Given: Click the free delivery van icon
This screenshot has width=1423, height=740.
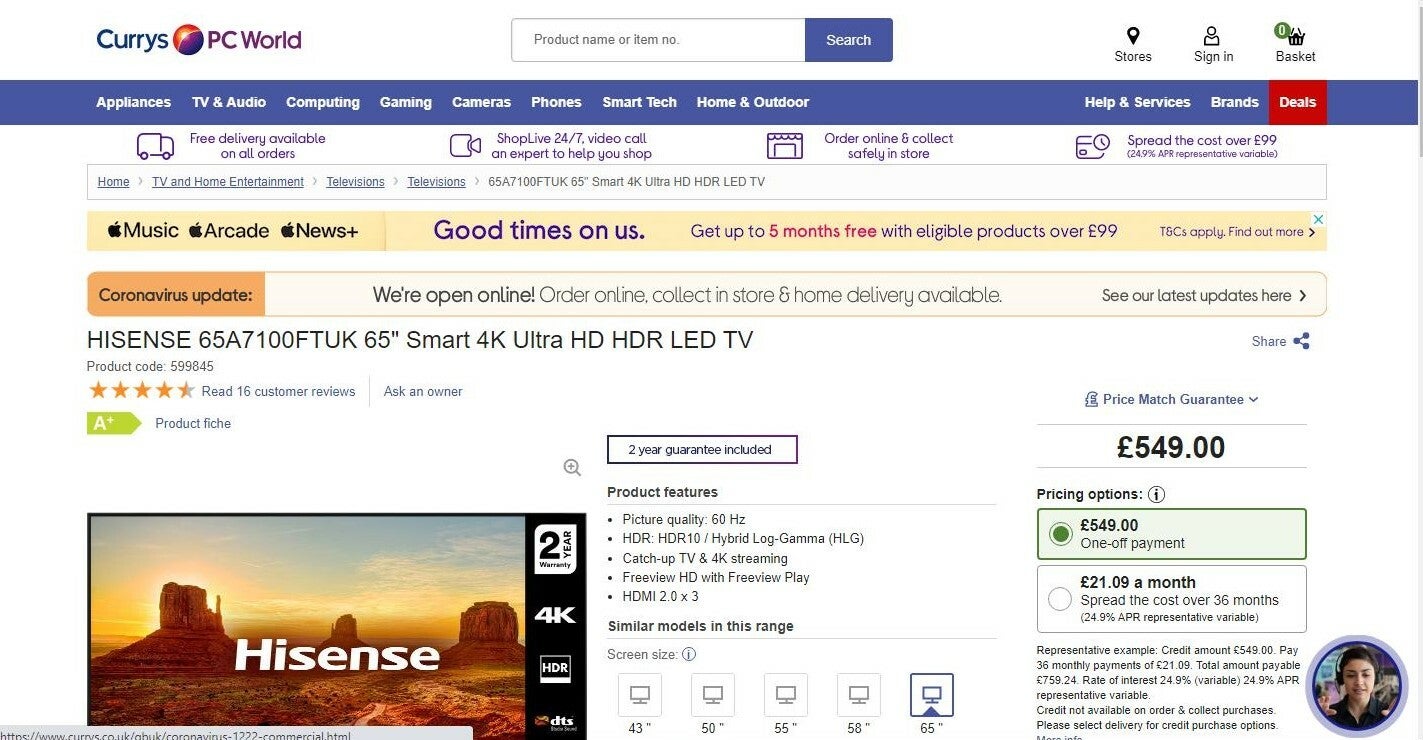Looking at the screenshot, I should [155, 146].
